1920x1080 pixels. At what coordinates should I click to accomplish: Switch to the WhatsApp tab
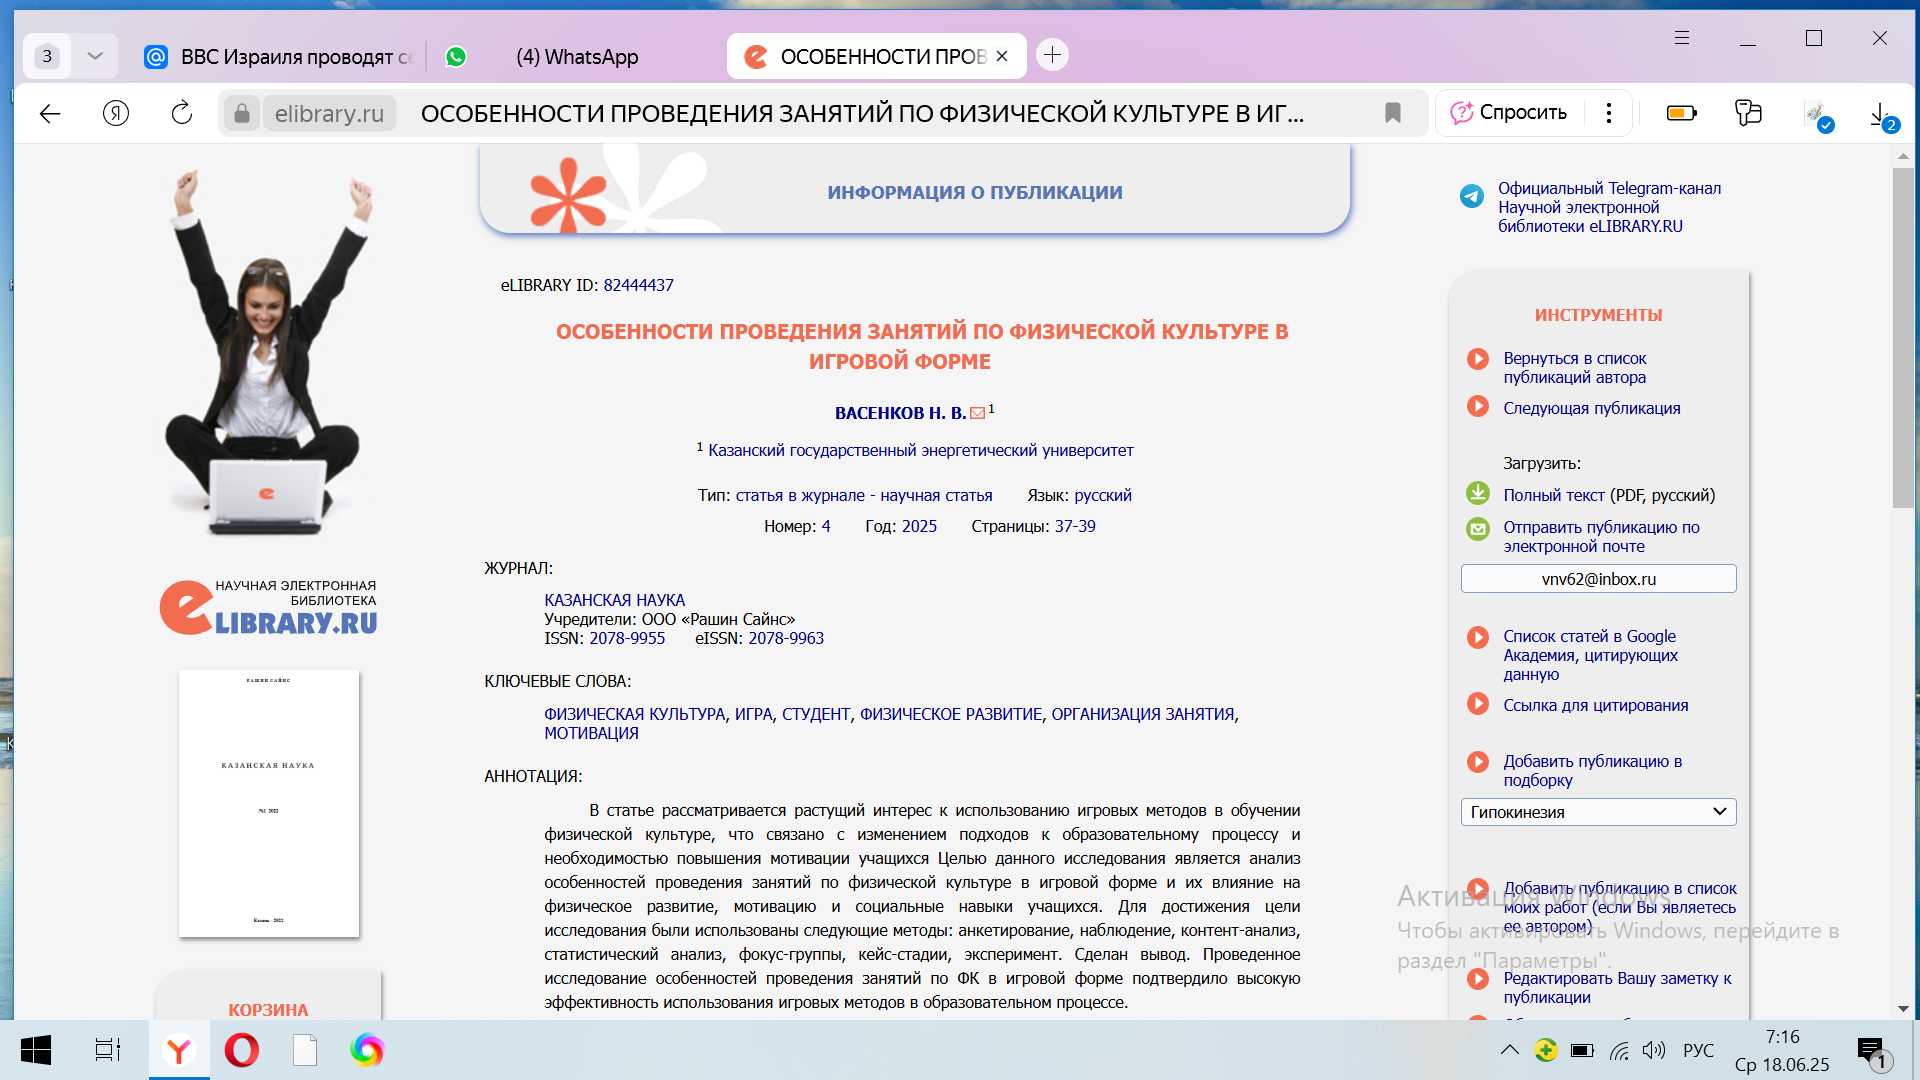pos(575,57)
